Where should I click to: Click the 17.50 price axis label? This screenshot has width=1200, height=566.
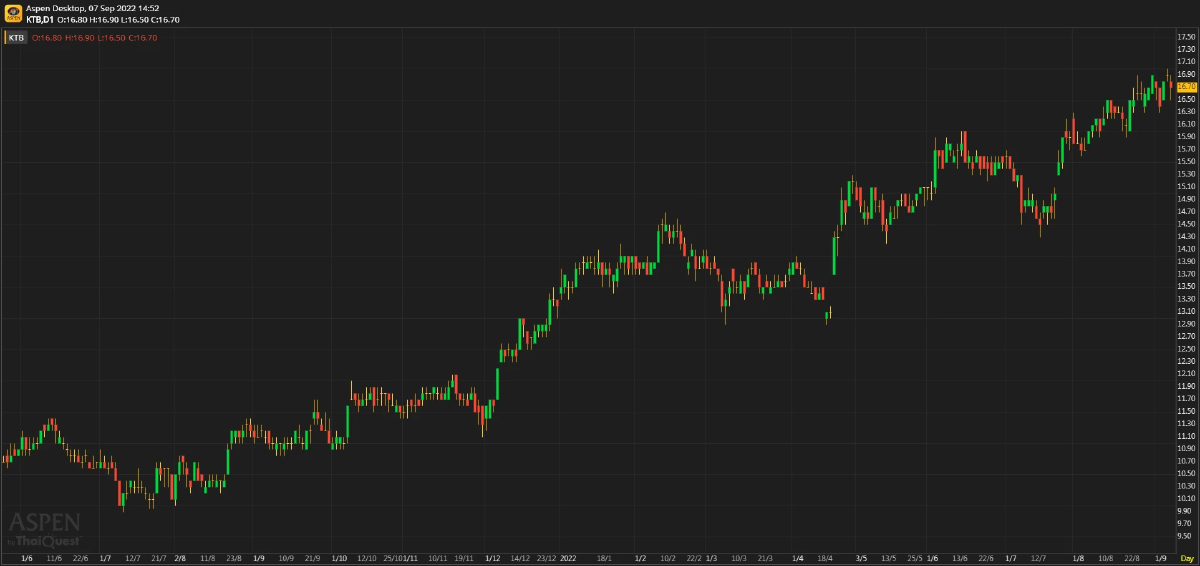1186,37
